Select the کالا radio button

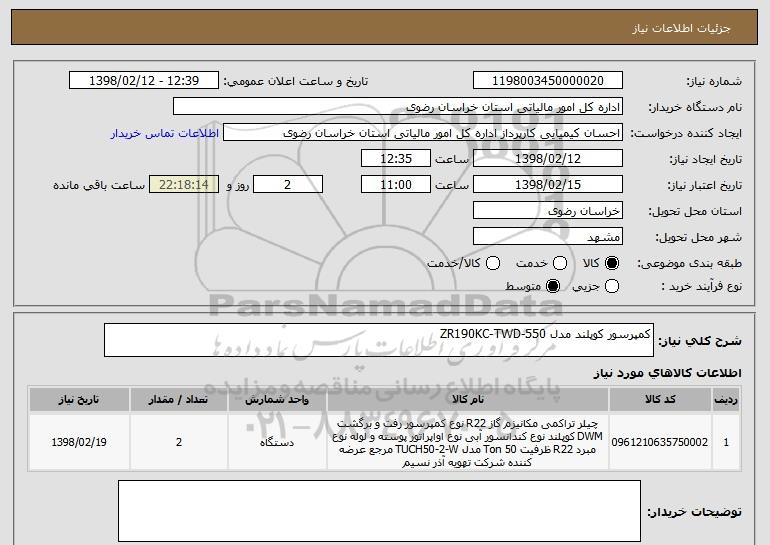pos(612,264)
